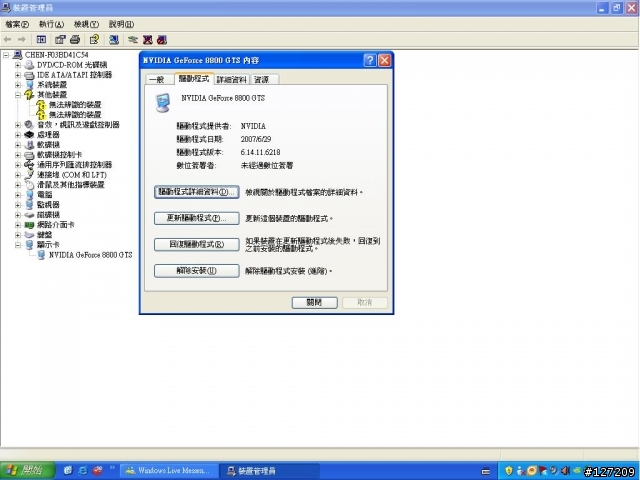This screenshot has height=480, width=640.
Task: Open the 檔案(F) menu
Action: click(17, 24)
